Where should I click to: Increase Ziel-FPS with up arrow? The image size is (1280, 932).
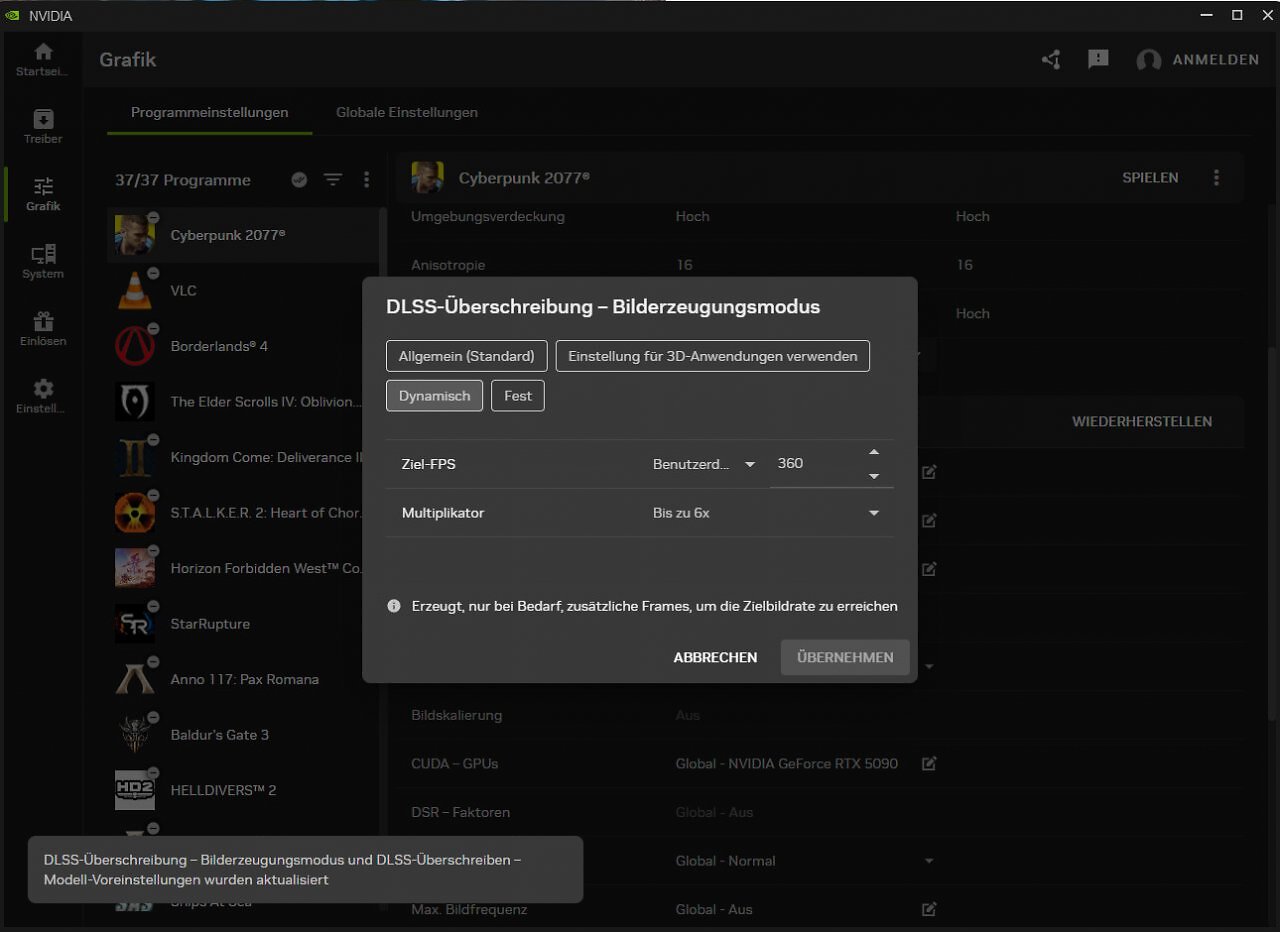pos(874,452)
